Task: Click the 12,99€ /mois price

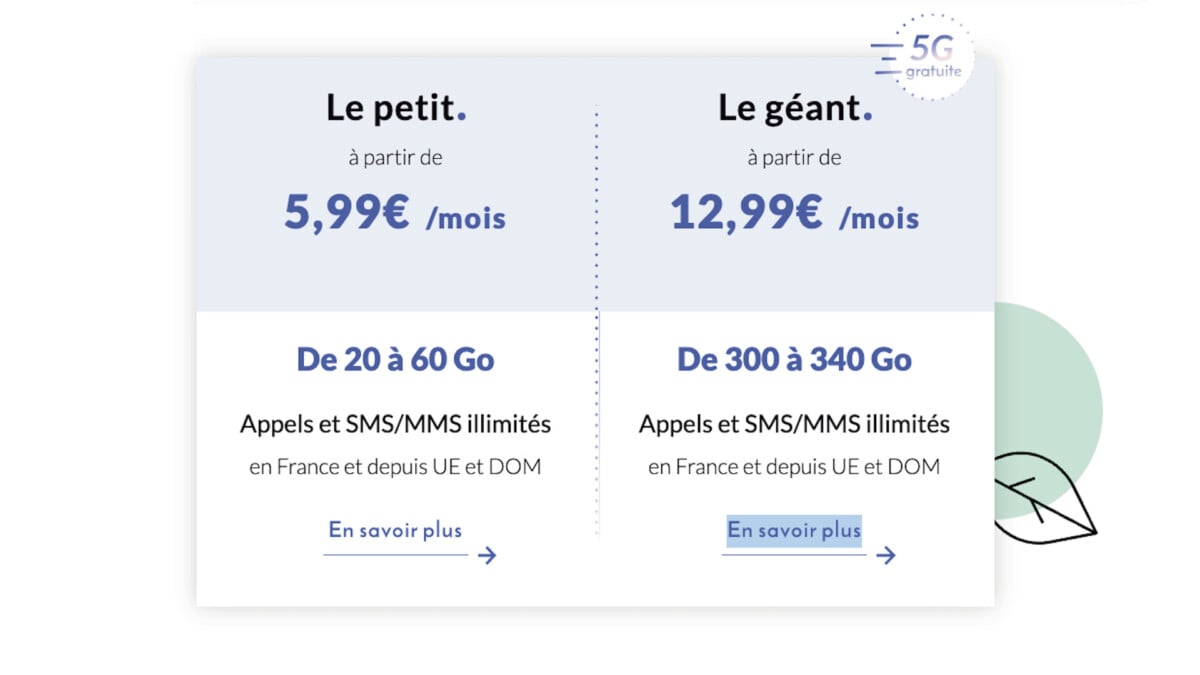Action: (x=794, y=214)
